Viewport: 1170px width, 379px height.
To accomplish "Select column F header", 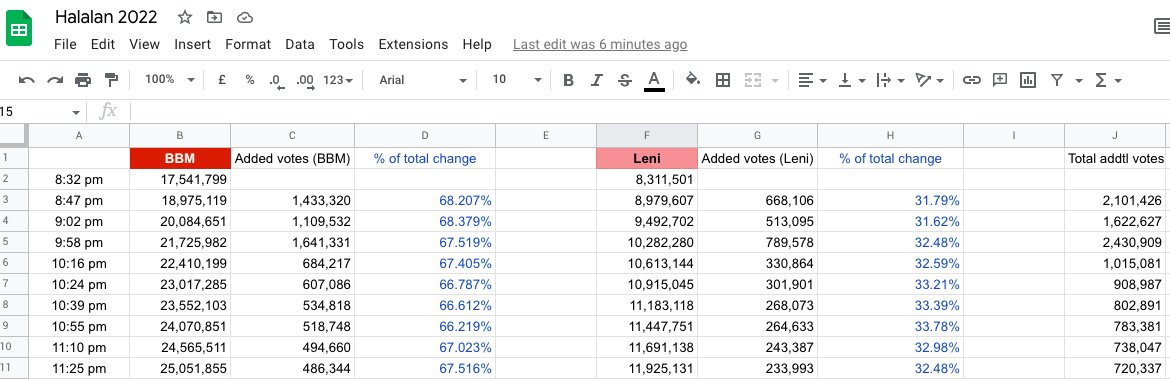I will 647,135.
